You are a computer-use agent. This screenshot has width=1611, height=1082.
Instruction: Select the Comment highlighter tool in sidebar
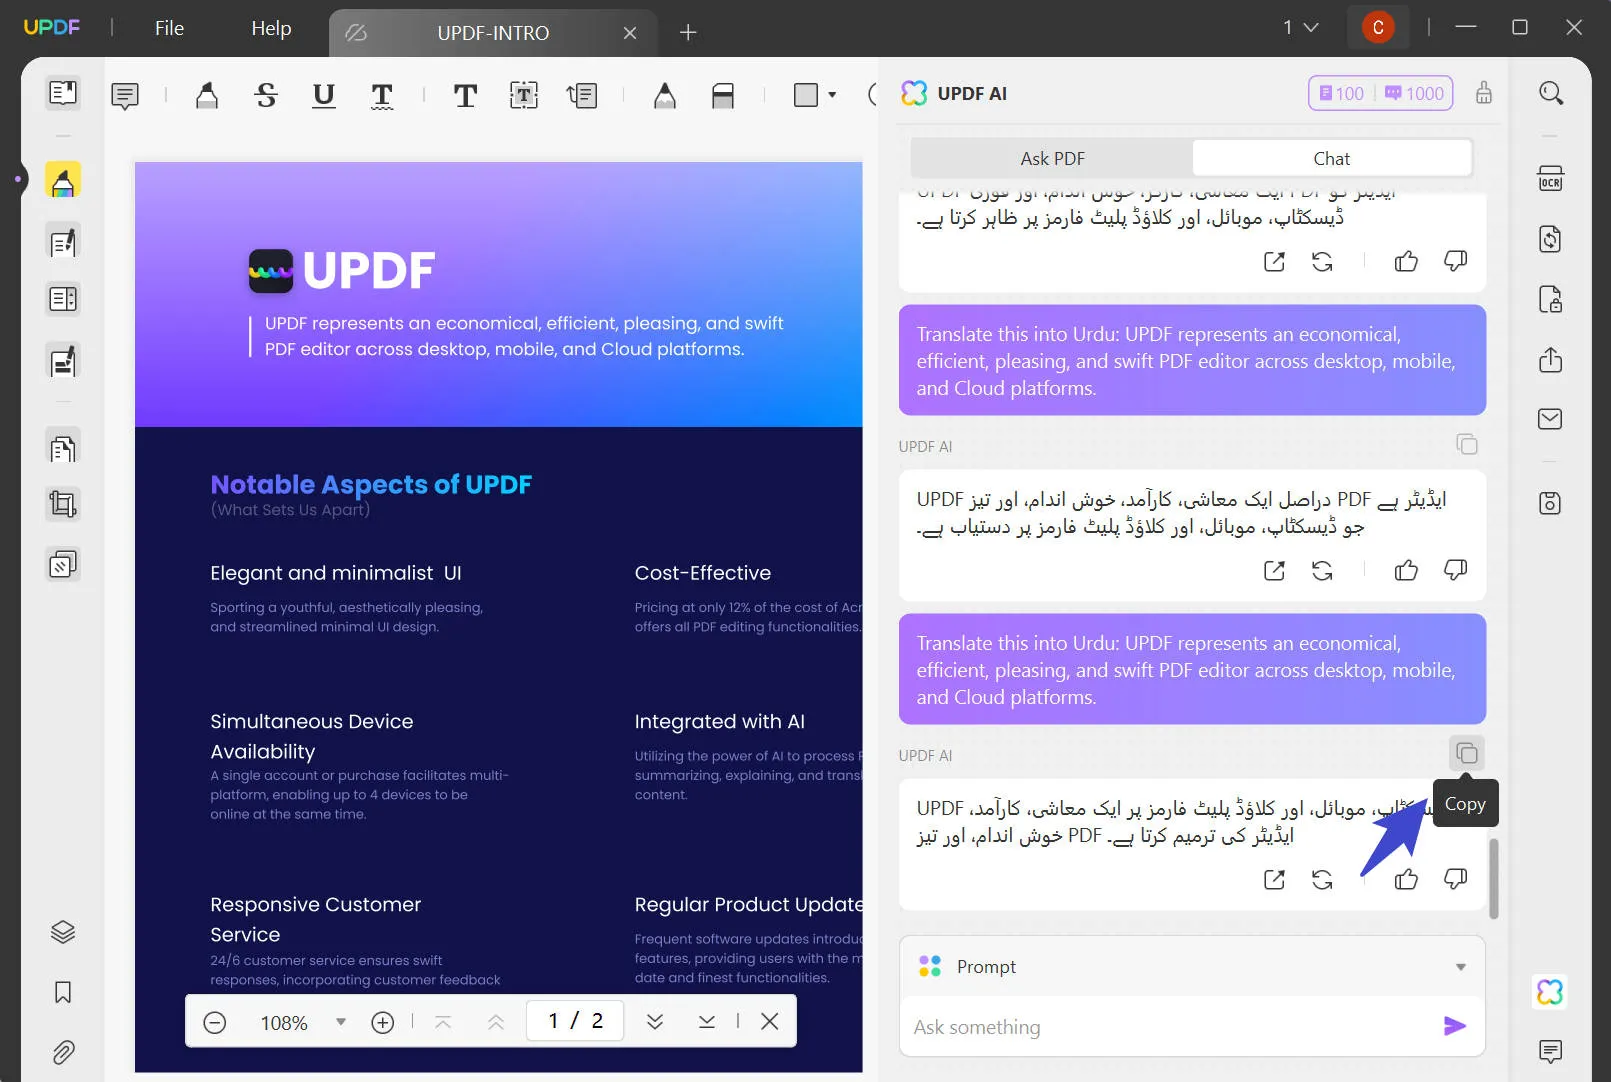tap(63, 181)
